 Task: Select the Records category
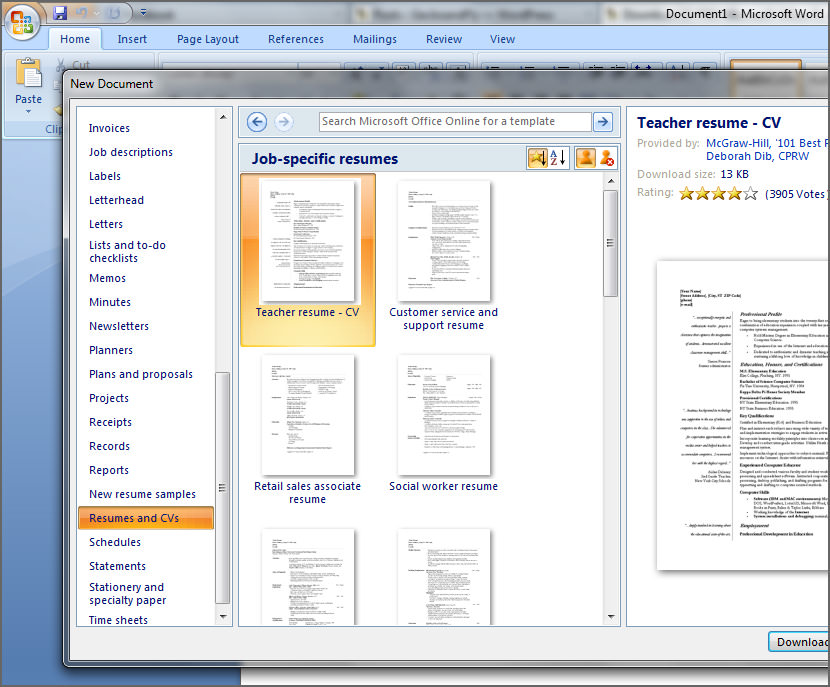coord(110,446)
